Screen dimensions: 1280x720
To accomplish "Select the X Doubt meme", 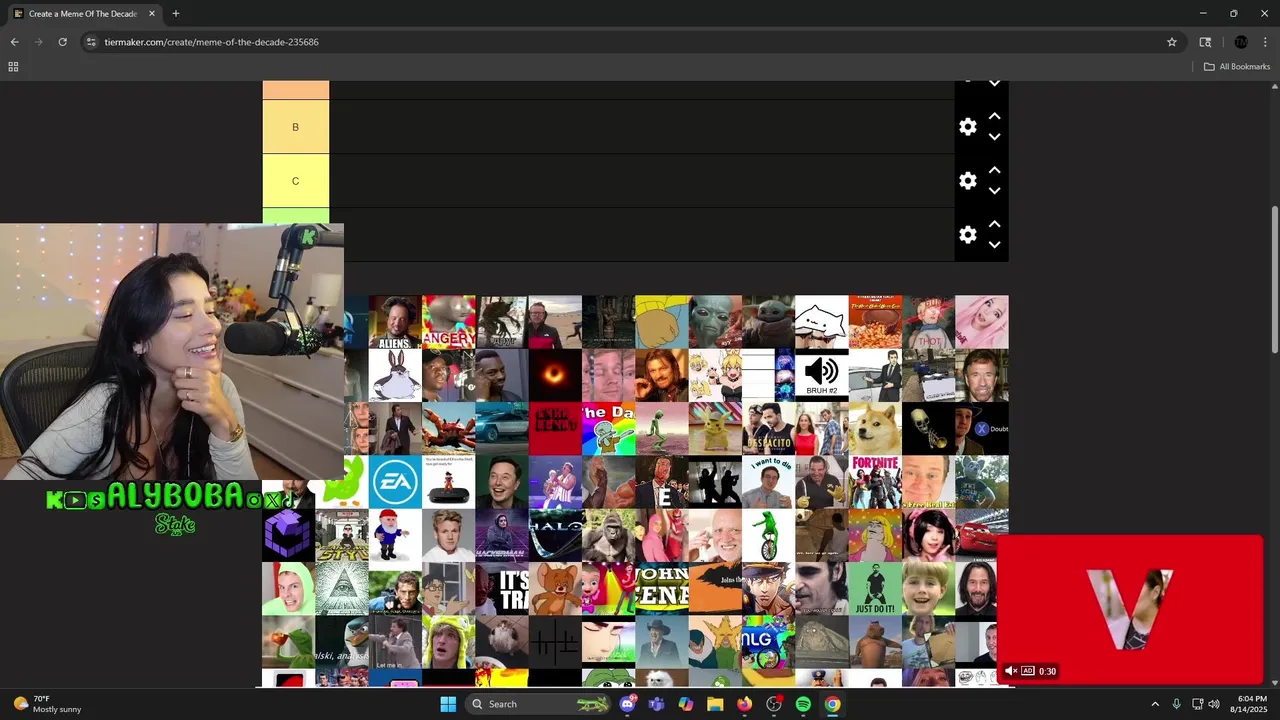I will coord(981,428).
